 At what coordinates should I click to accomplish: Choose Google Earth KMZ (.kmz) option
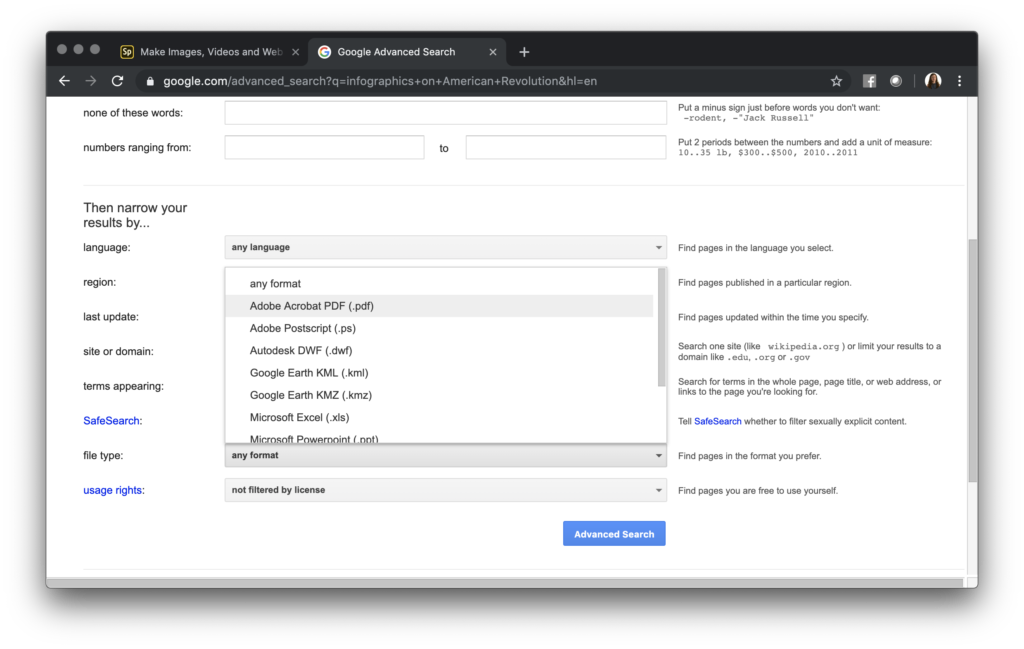tap(439, 394)
